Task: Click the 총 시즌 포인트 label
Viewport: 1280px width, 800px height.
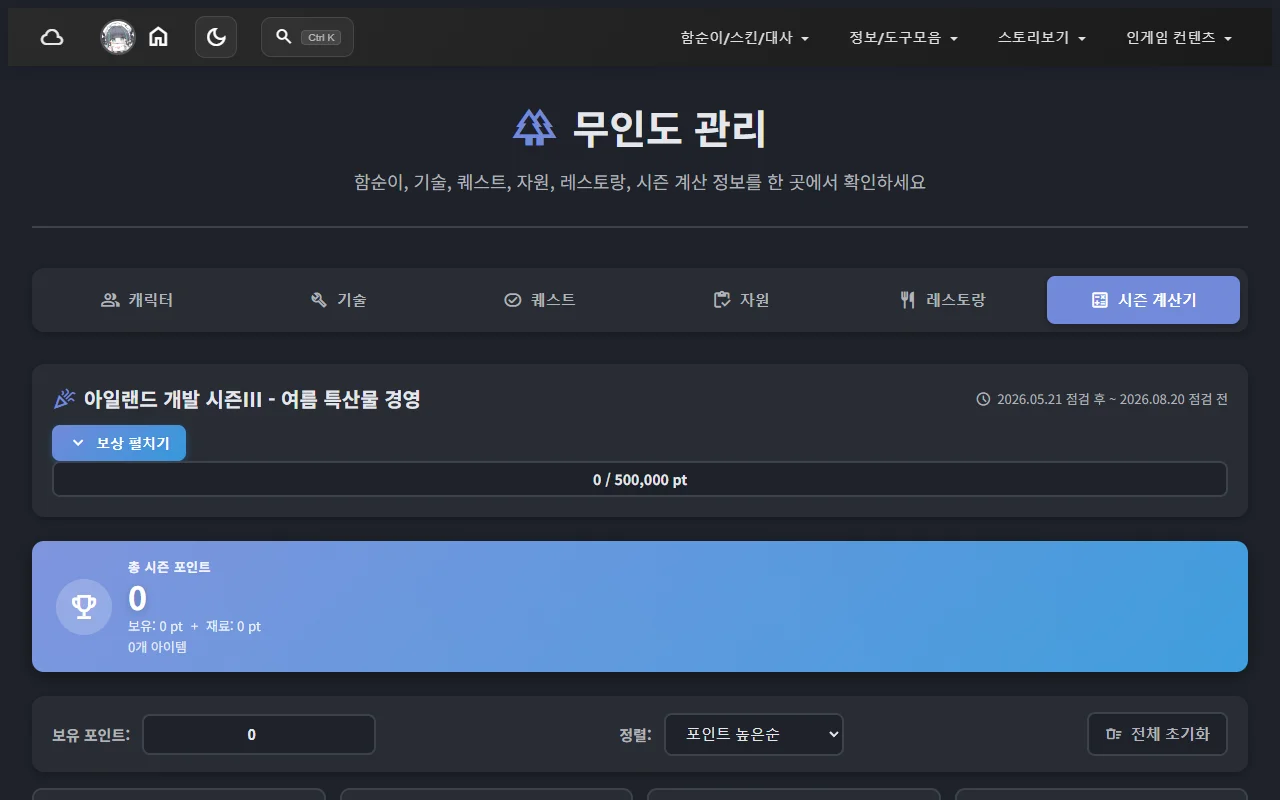Action: 169,567
